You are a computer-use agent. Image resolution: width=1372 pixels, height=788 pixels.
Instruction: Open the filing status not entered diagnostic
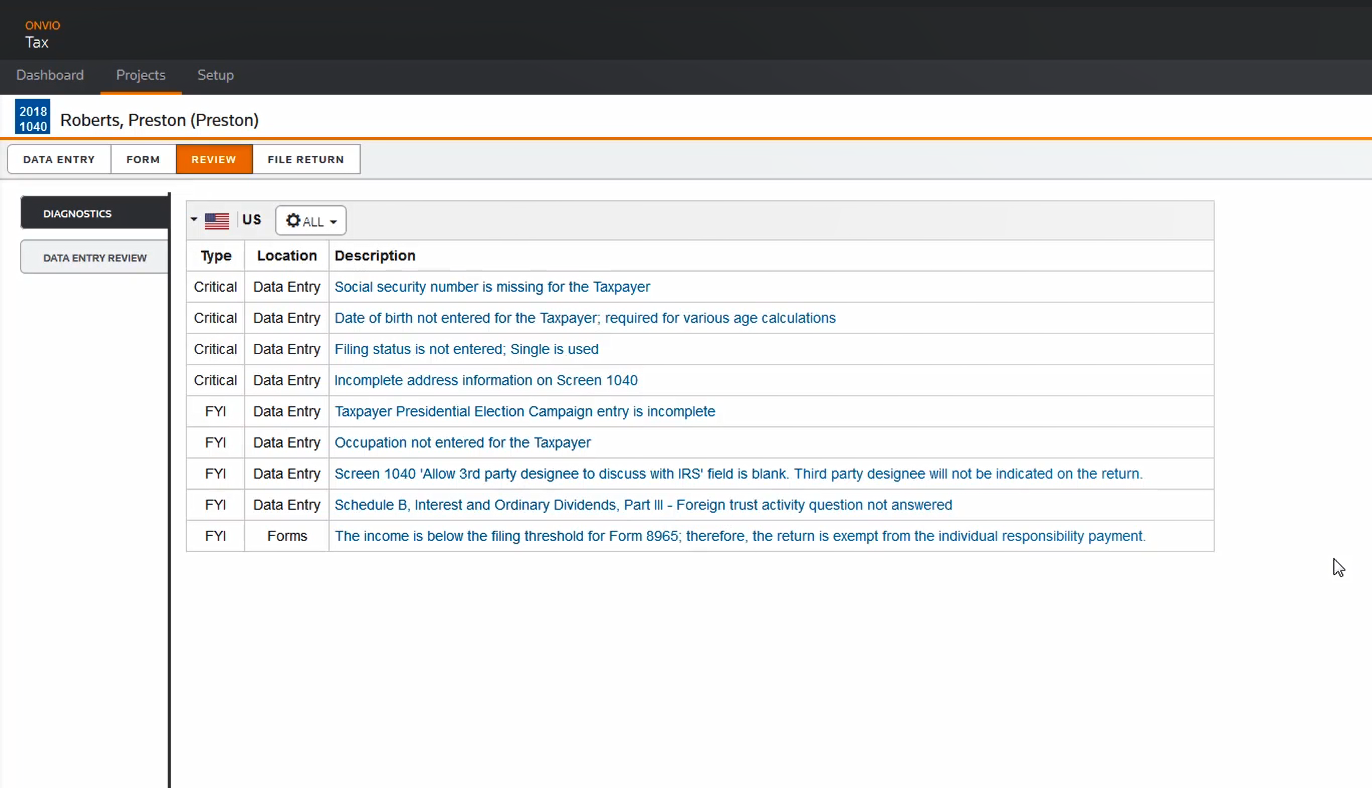tap(466, 349)
